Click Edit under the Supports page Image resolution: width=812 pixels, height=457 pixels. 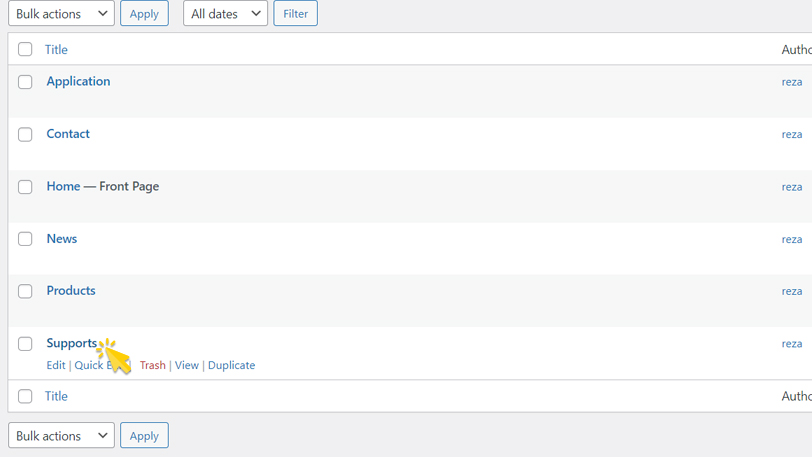(55, 365)
